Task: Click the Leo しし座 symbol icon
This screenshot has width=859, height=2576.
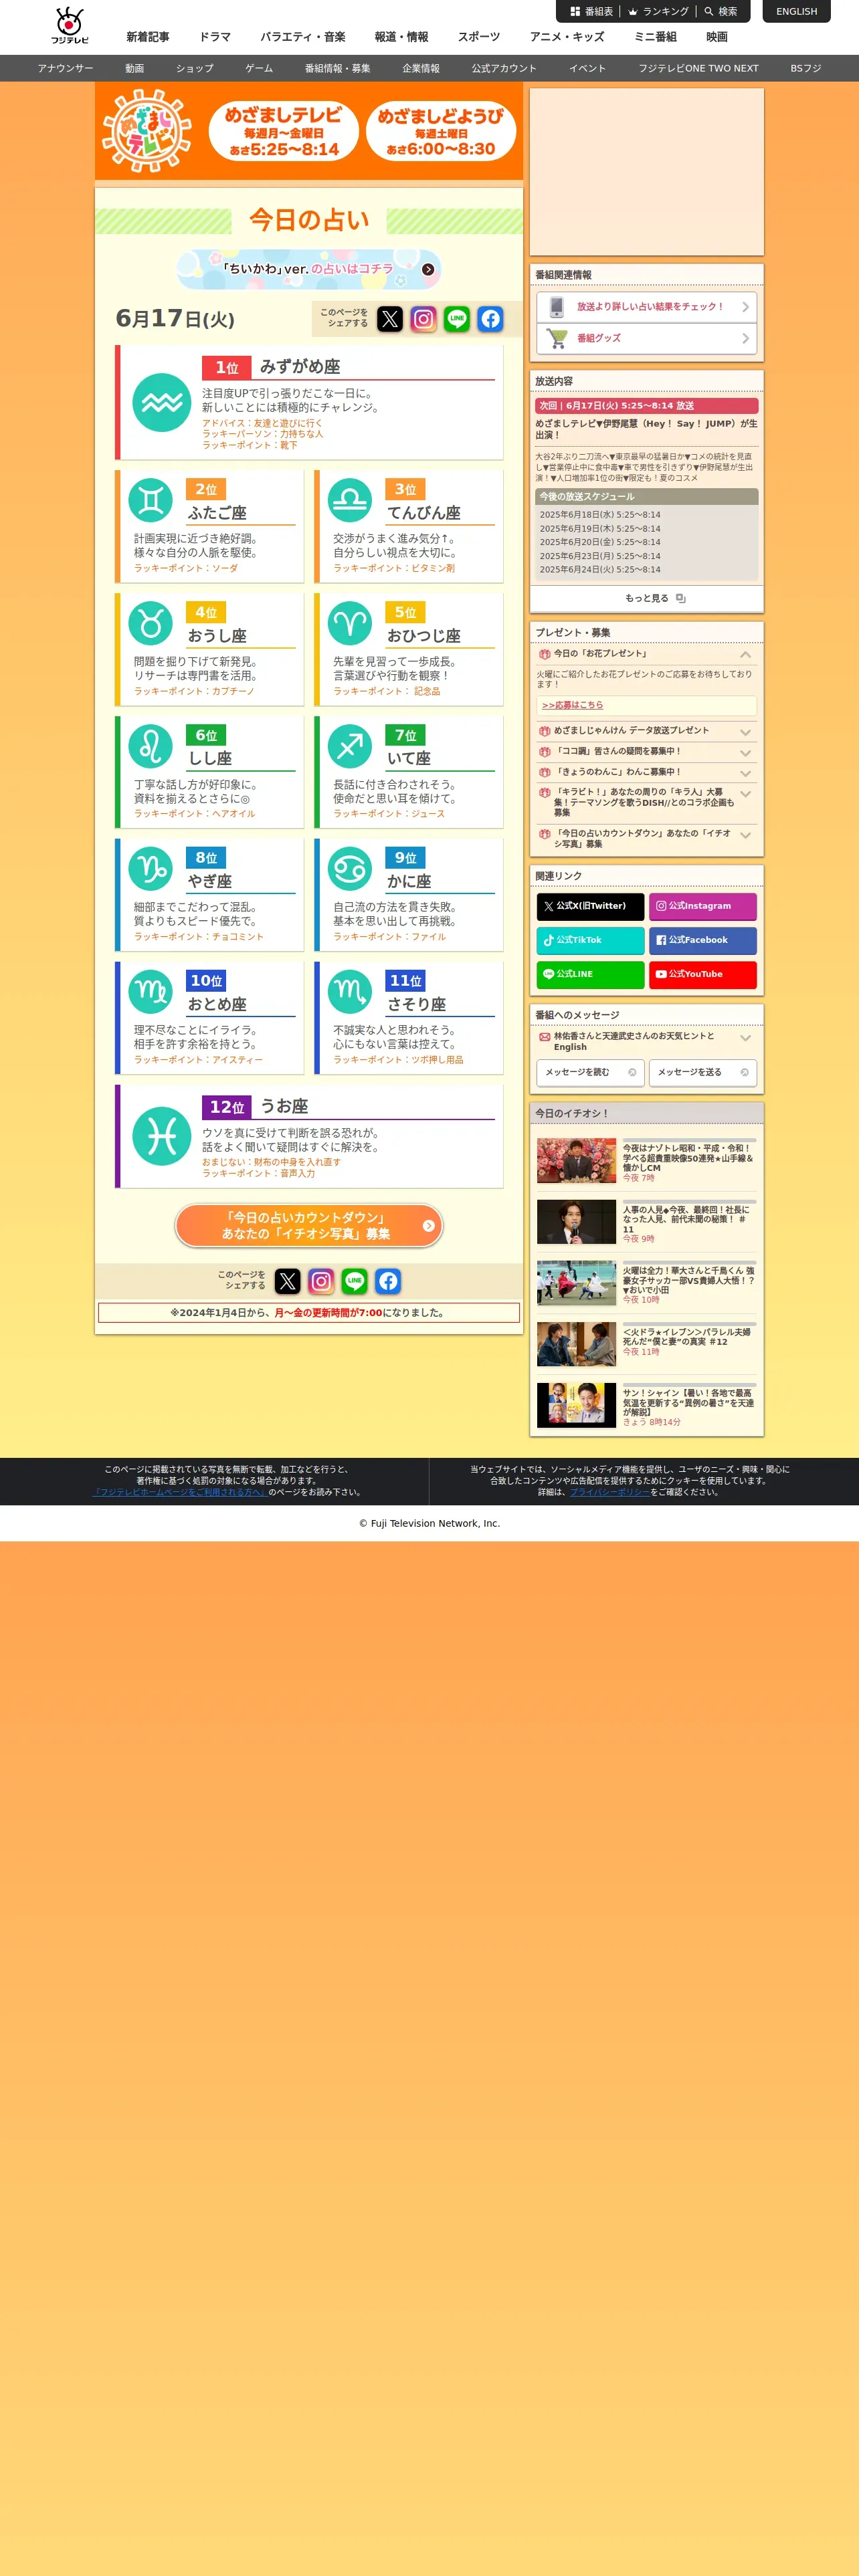Action: 151,746
